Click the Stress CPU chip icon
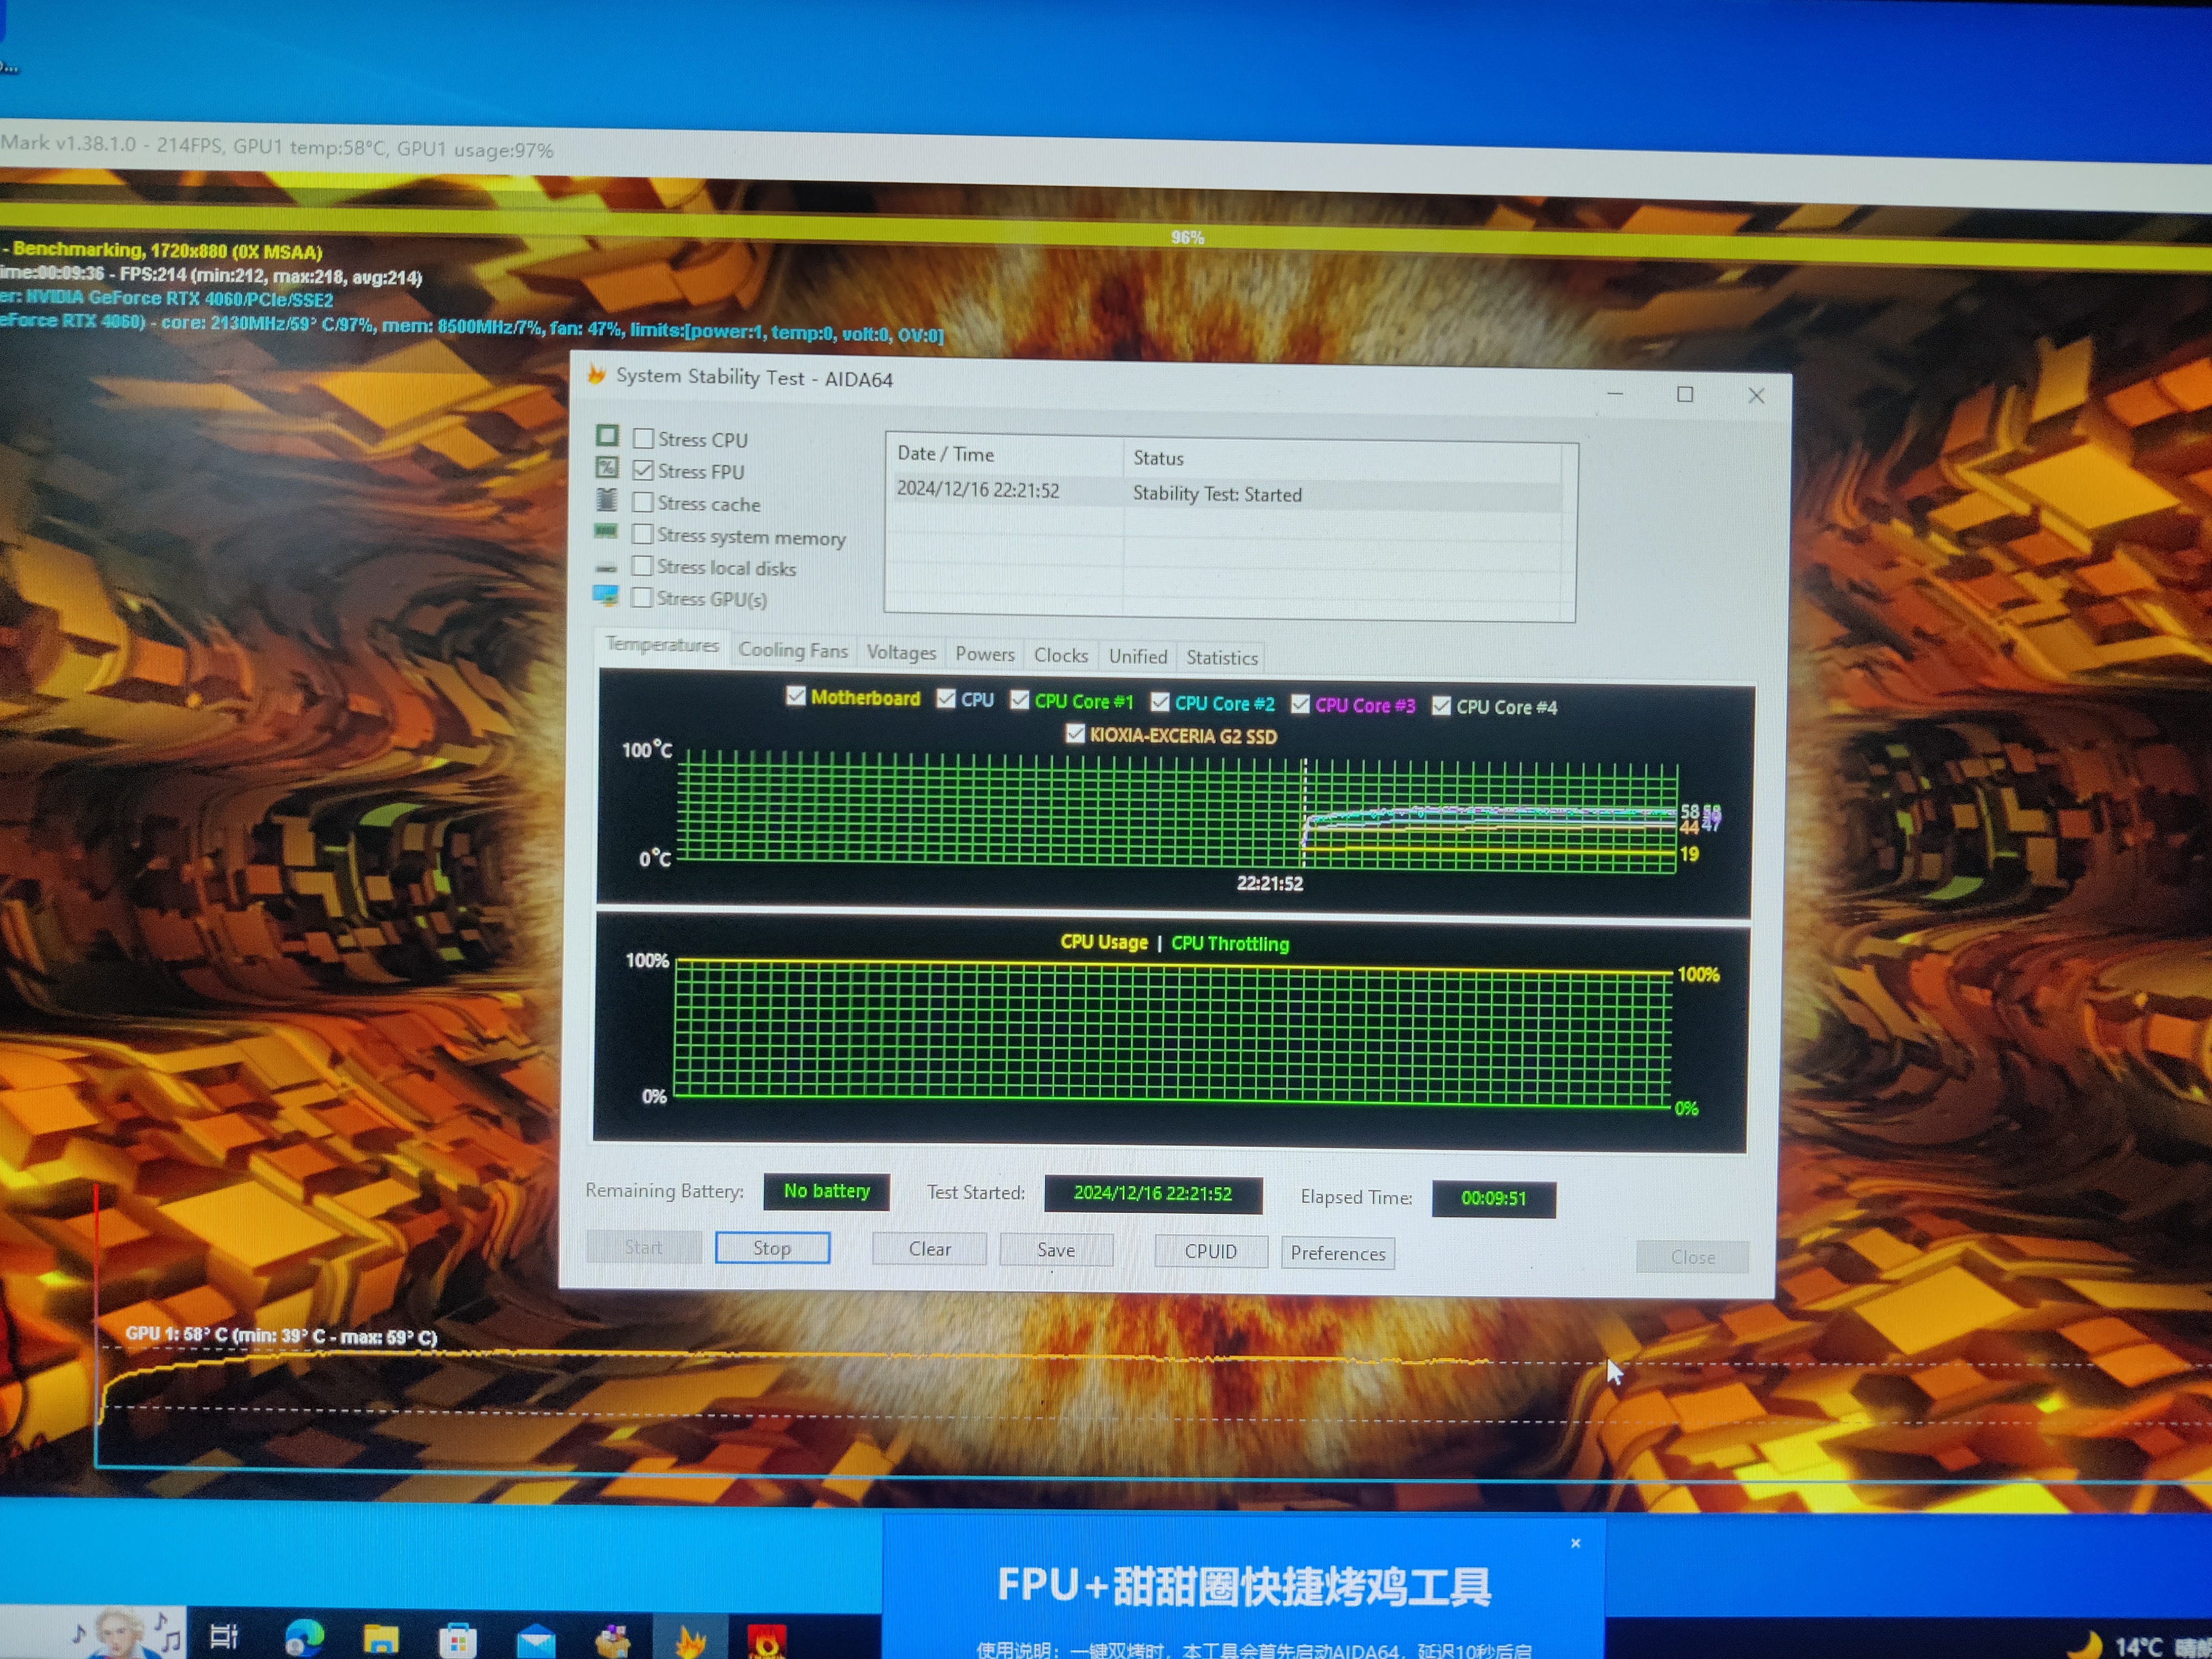This screenshot has width=2212, height=1659. [x=607, y=436]
